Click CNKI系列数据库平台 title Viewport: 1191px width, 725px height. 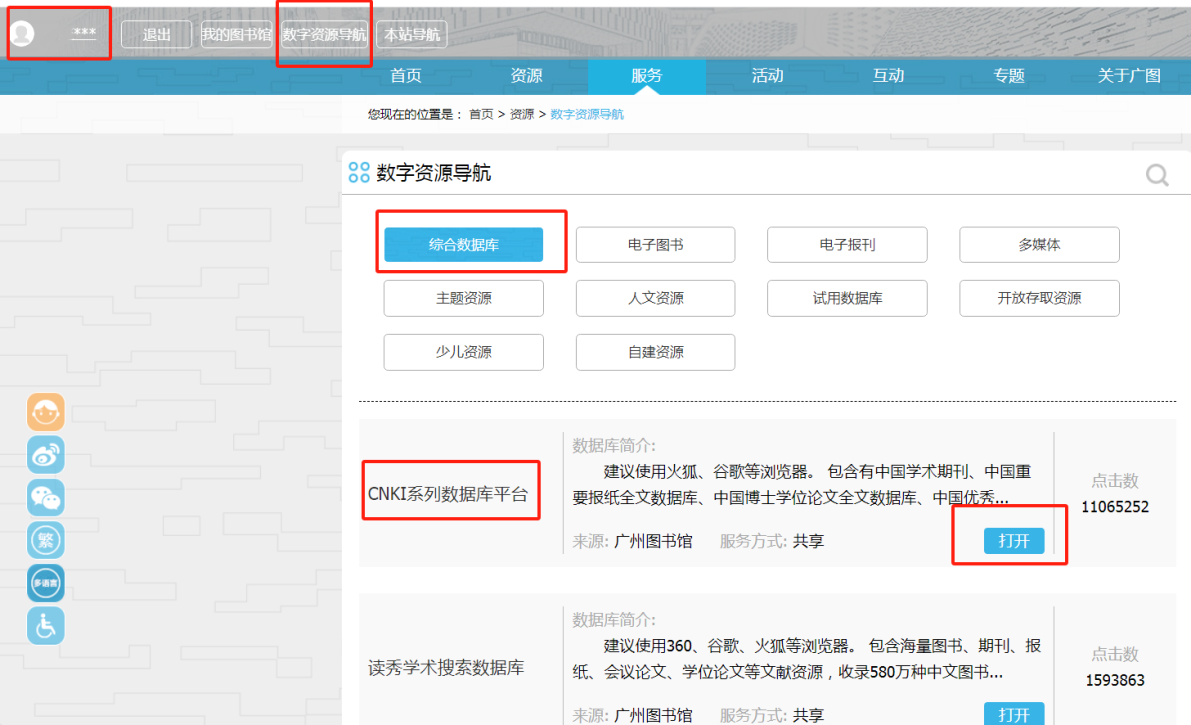pos(447,494)
